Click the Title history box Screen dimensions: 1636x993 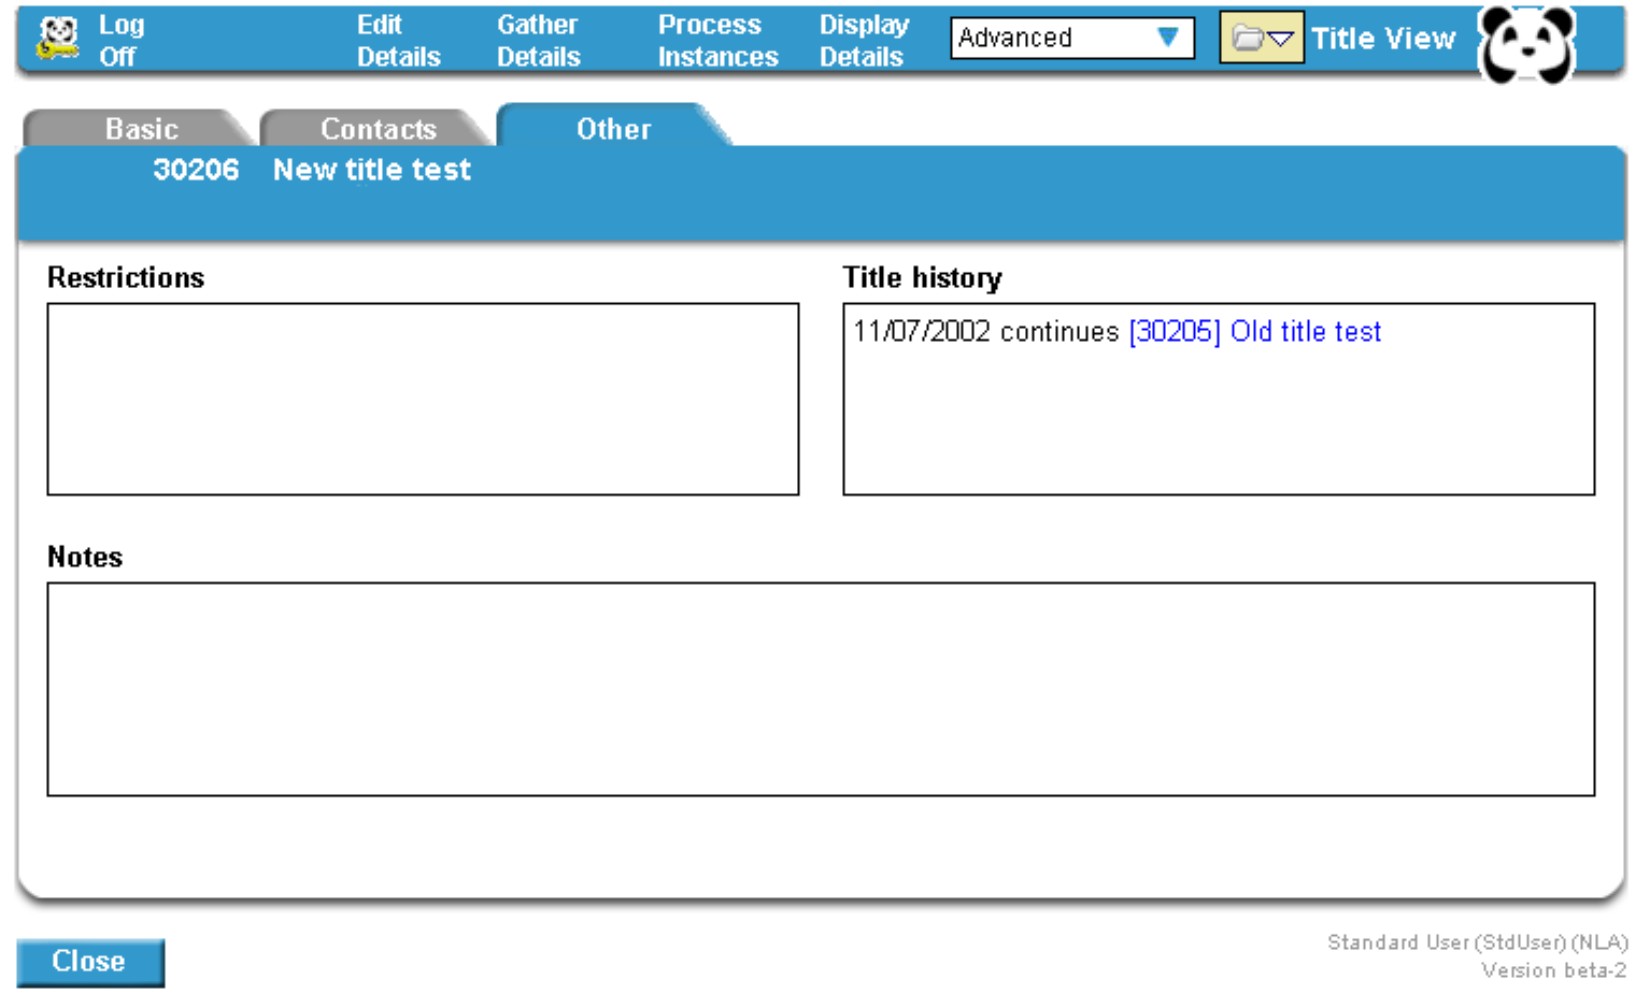coord(1219,399)
